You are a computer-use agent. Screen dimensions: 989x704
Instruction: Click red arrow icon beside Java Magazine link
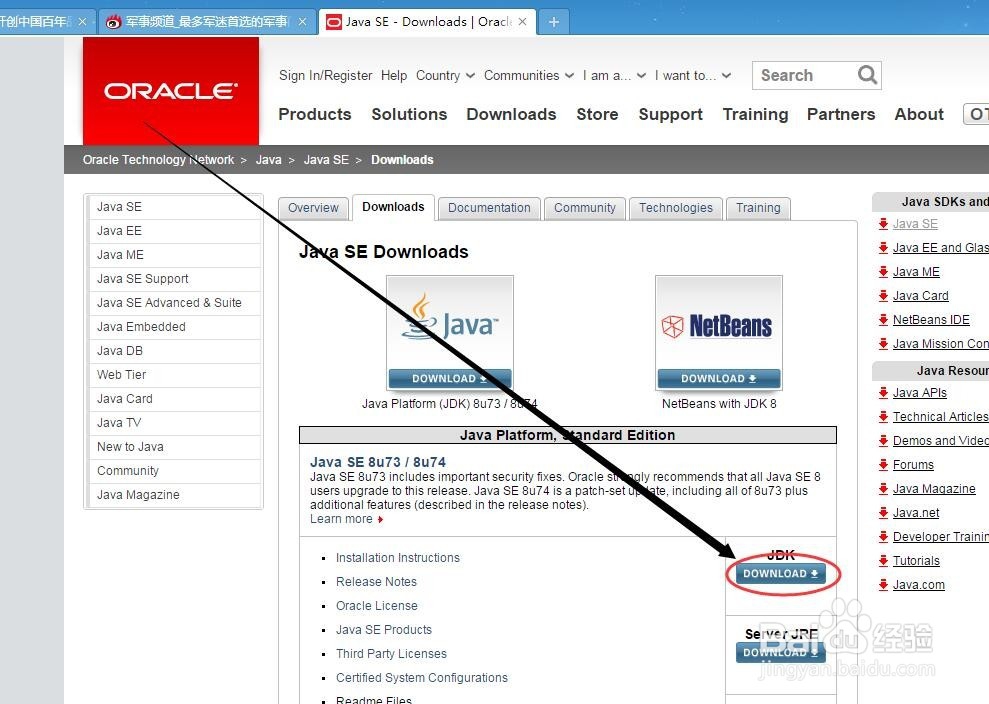click(883, 489)
